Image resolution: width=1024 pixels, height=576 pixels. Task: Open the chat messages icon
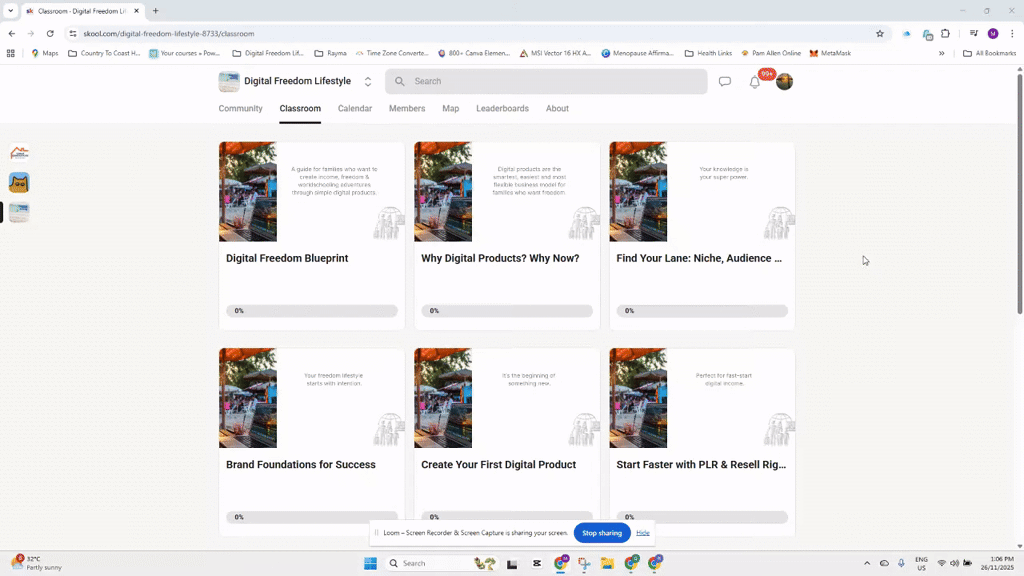click(725, 82)
